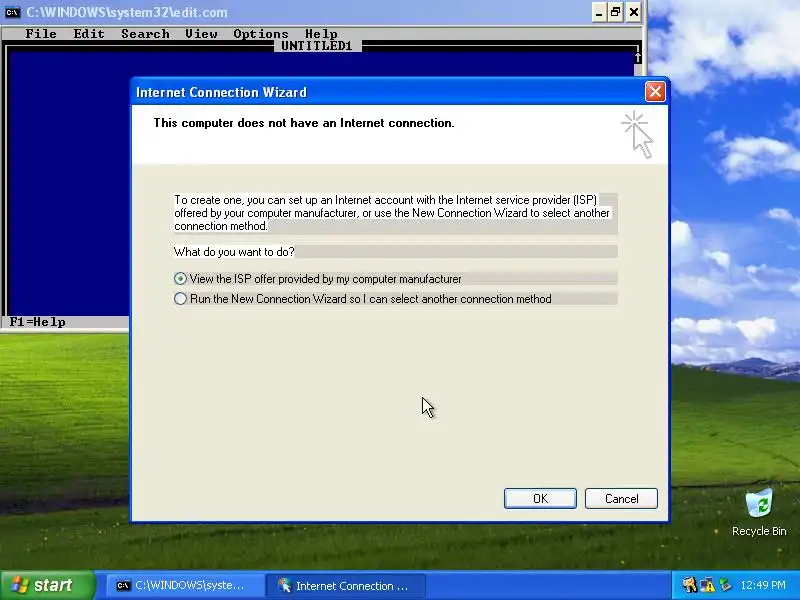Select Run the New Connection Wizard option

[x=180, y=298]
